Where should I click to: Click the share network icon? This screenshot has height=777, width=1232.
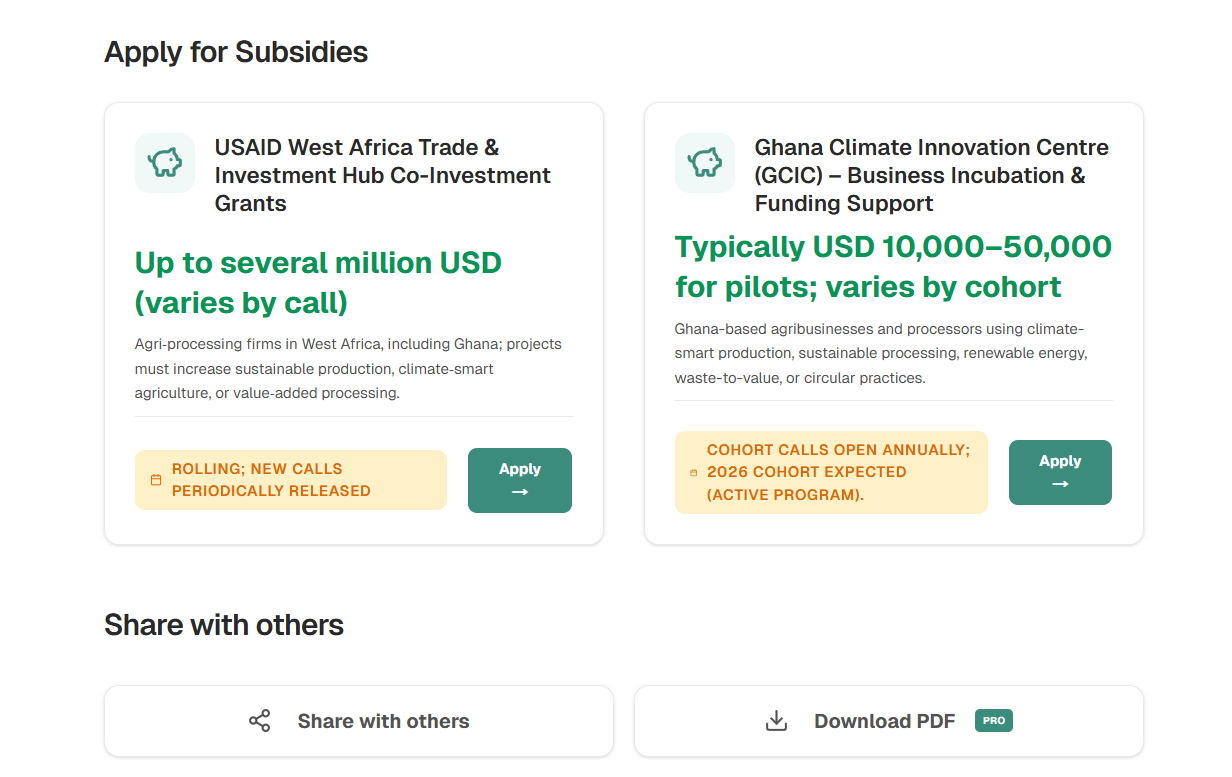point(260,721)
